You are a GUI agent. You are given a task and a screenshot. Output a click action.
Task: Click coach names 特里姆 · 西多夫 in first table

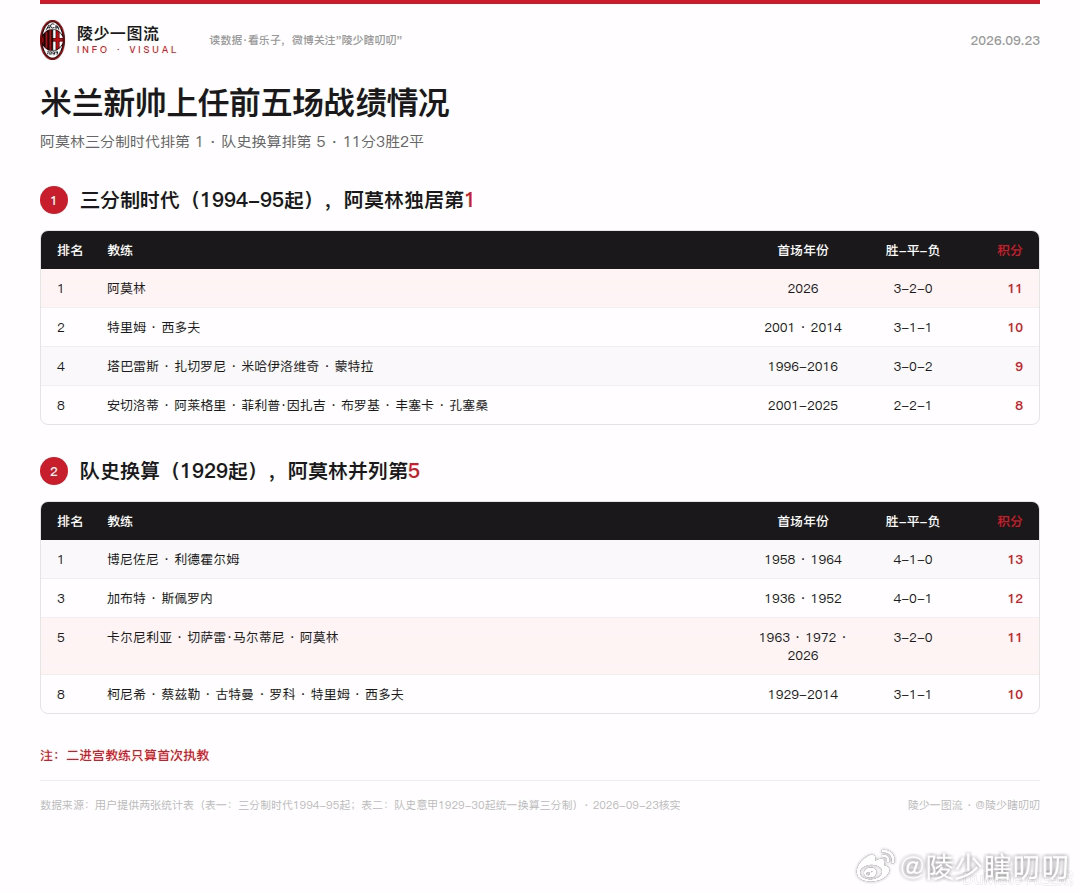tap(153, 328)
